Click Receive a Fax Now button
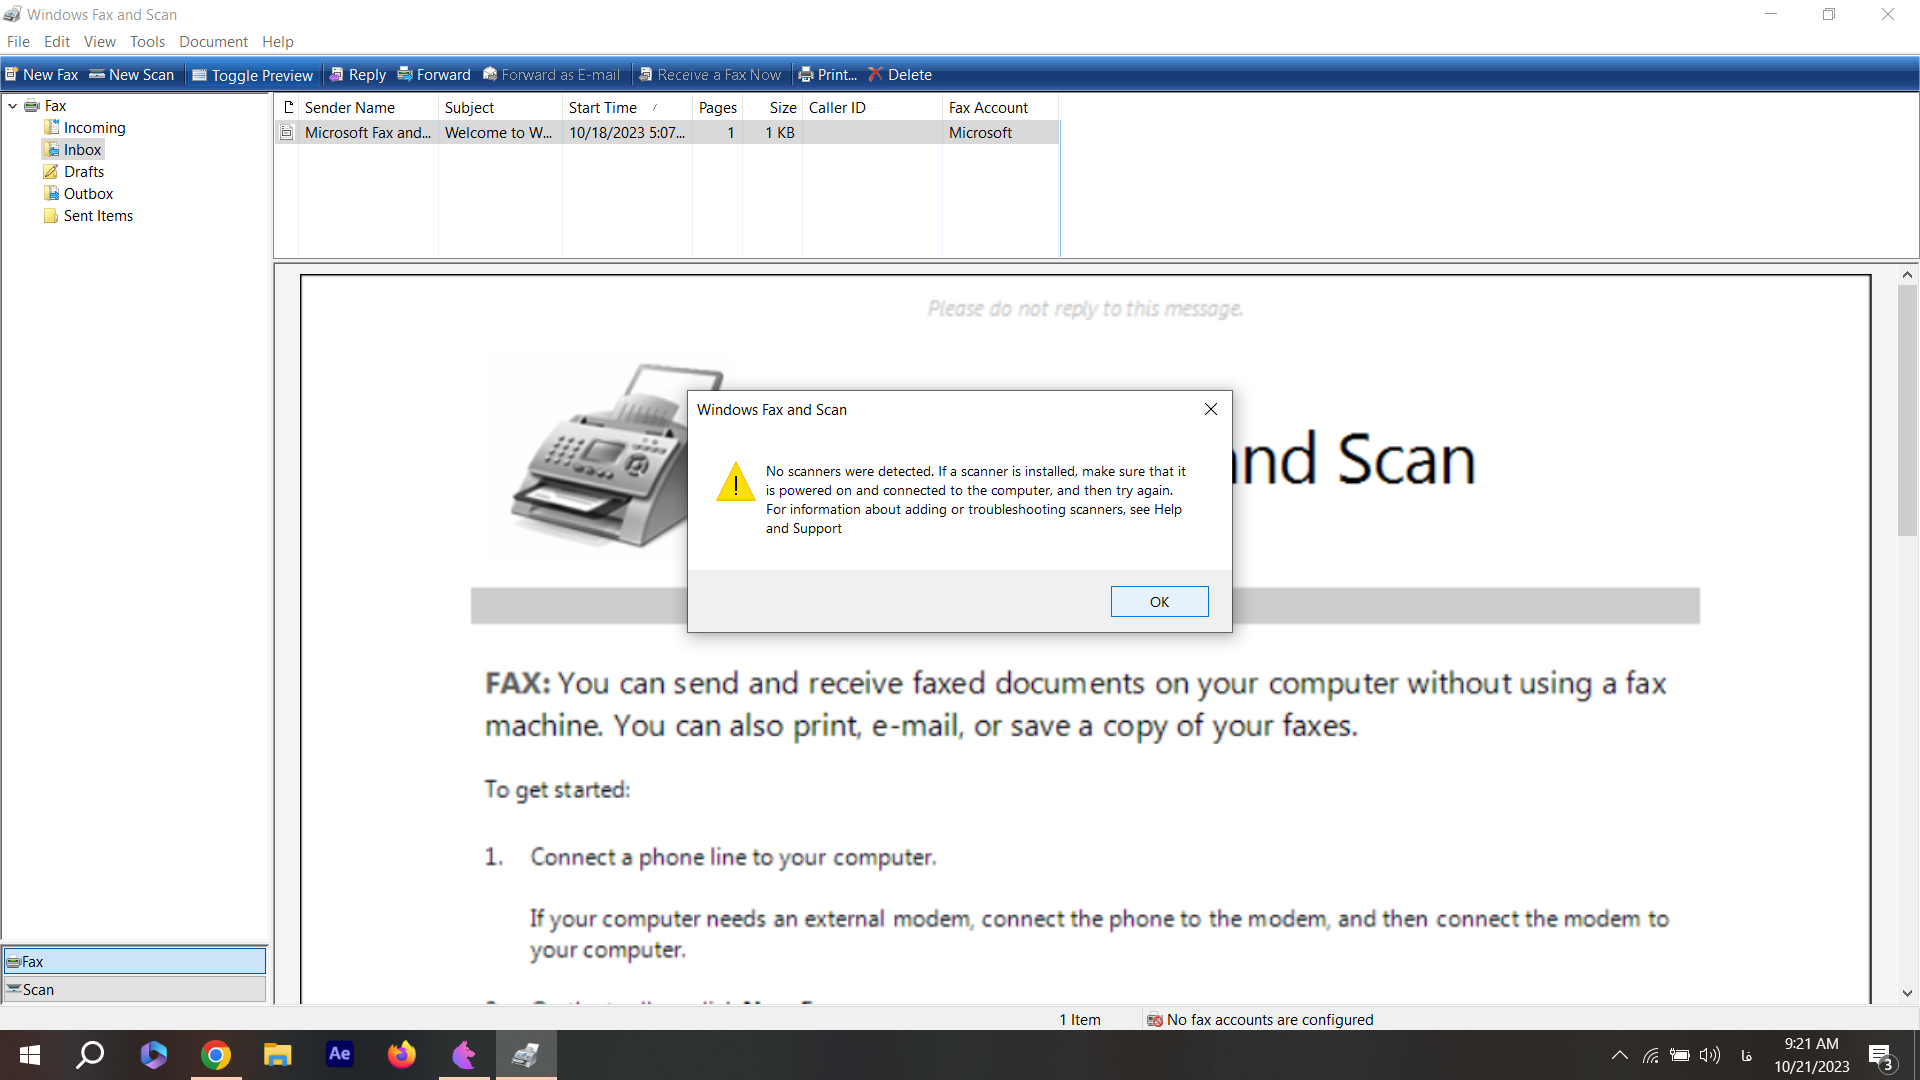 click(x=710, y=75)
